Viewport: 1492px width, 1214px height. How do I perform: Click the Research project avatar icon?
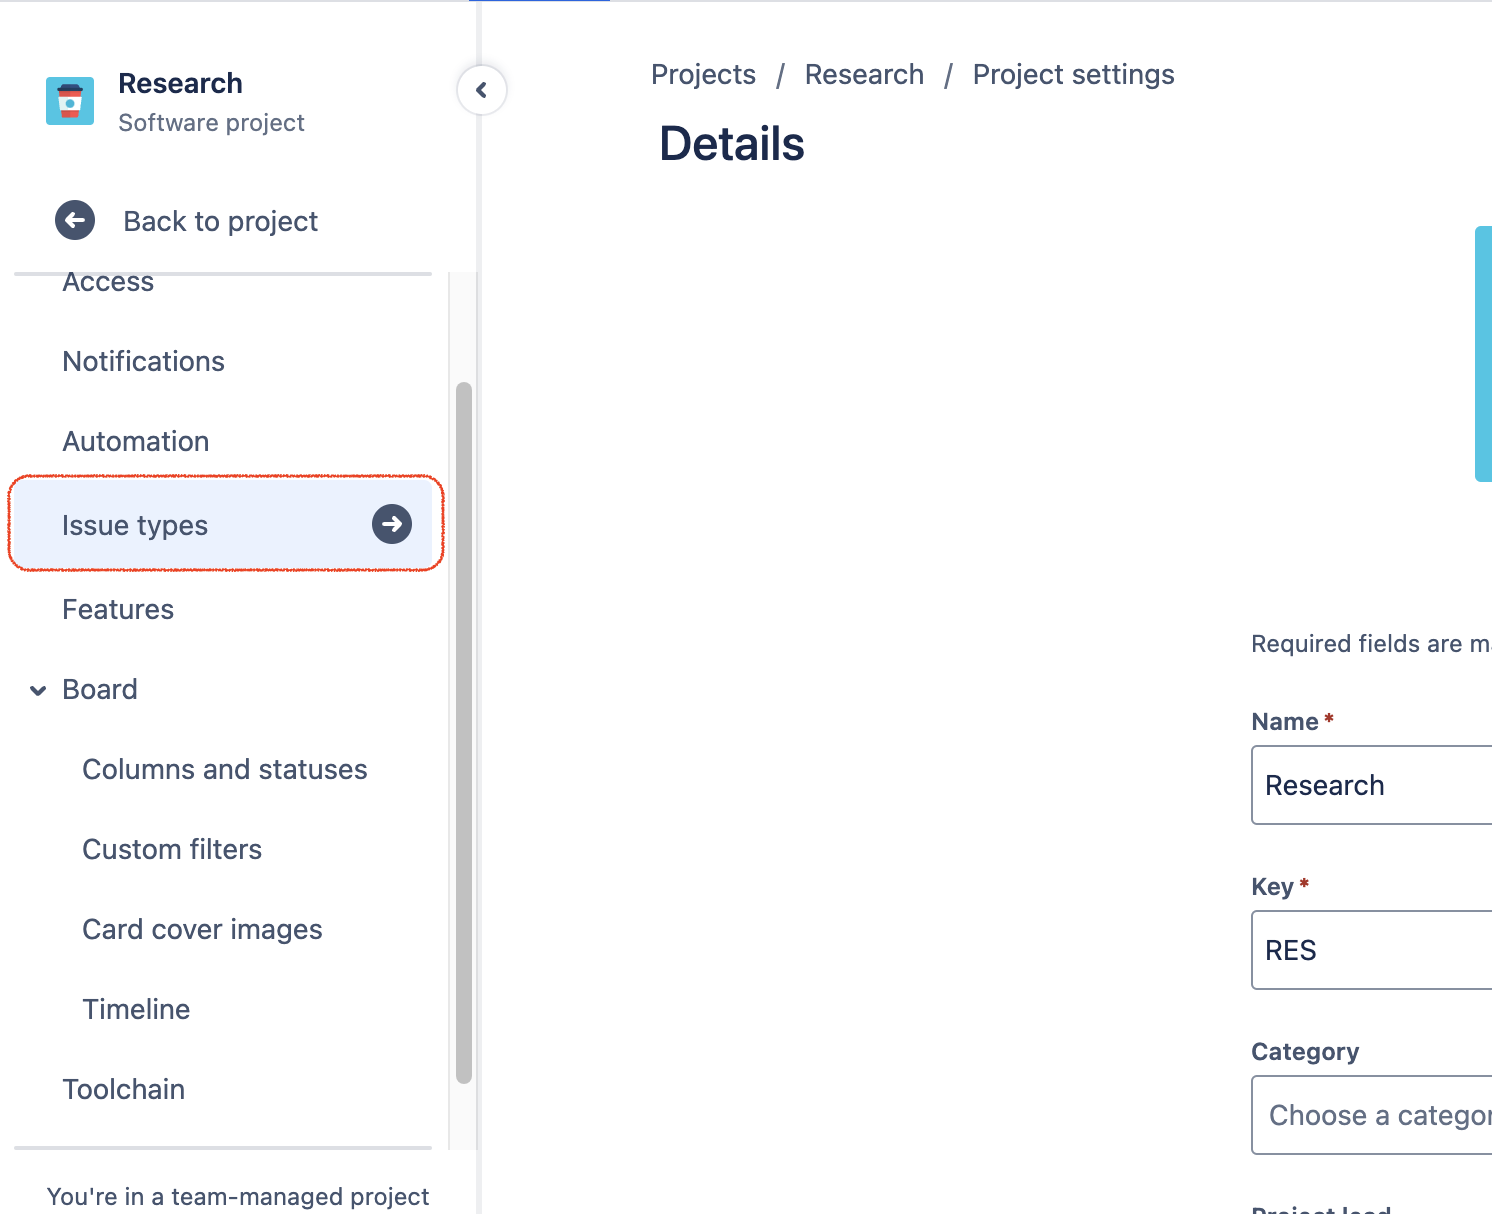click(69, 100)
